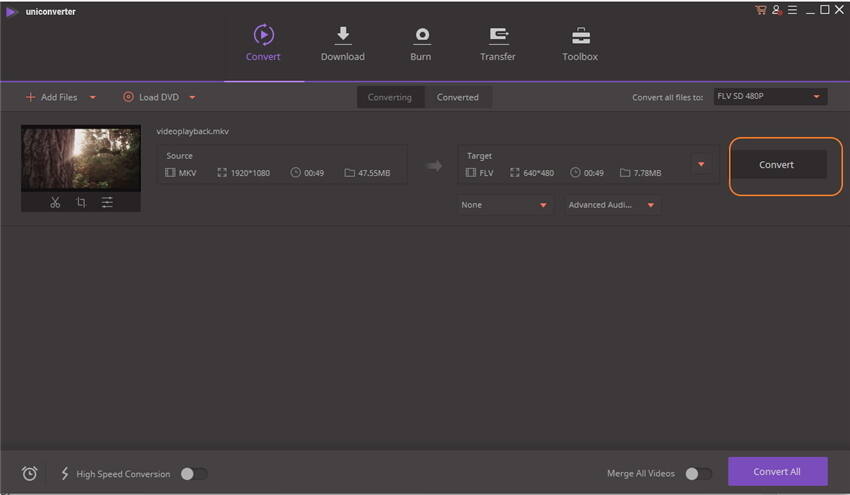Click the Convert circular play icon
Screen dimensions: 850x495
(x=263, y=35)
